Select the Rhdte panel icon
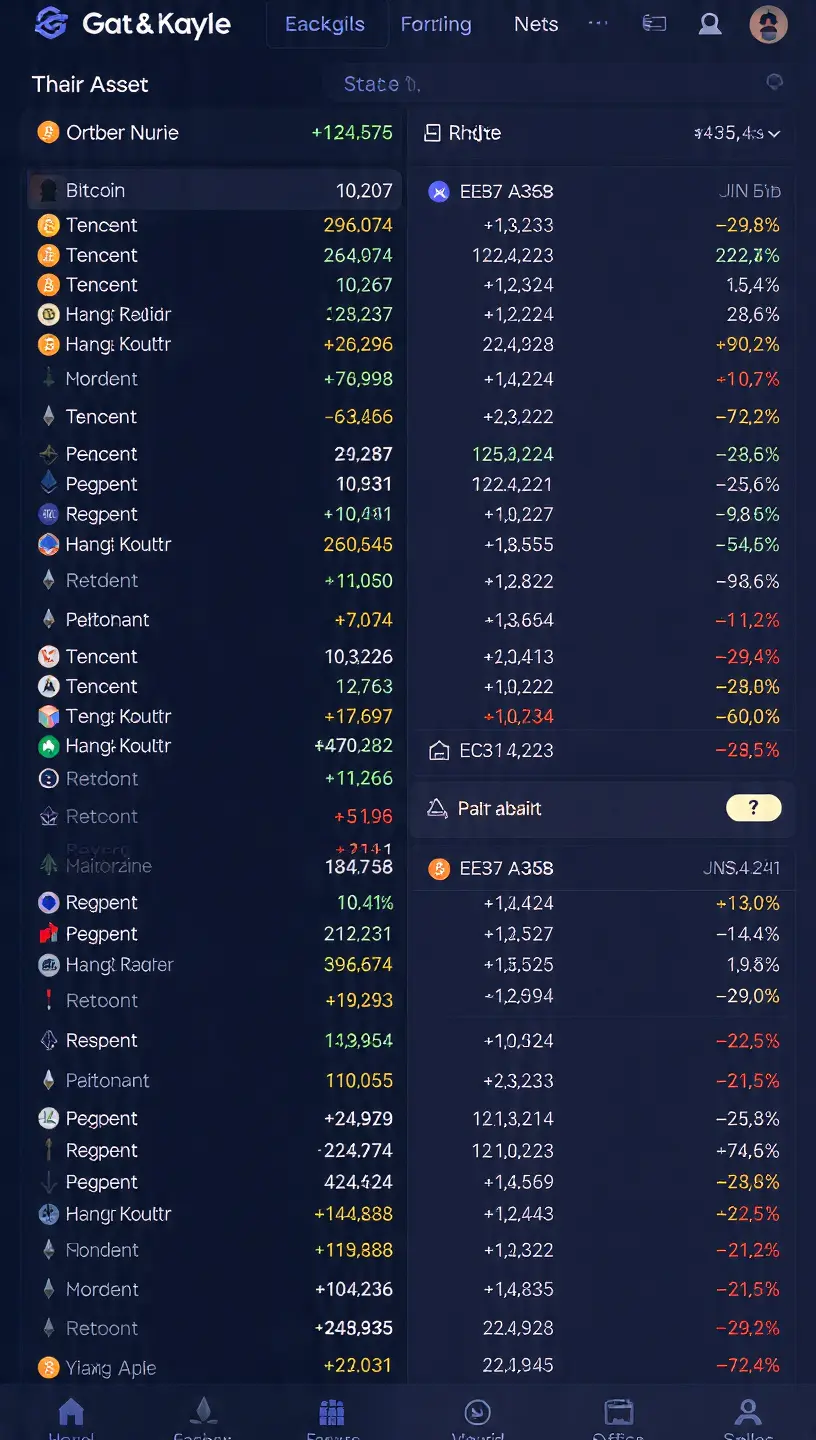Screen dimensions: 816x1440 coord(432,133)
